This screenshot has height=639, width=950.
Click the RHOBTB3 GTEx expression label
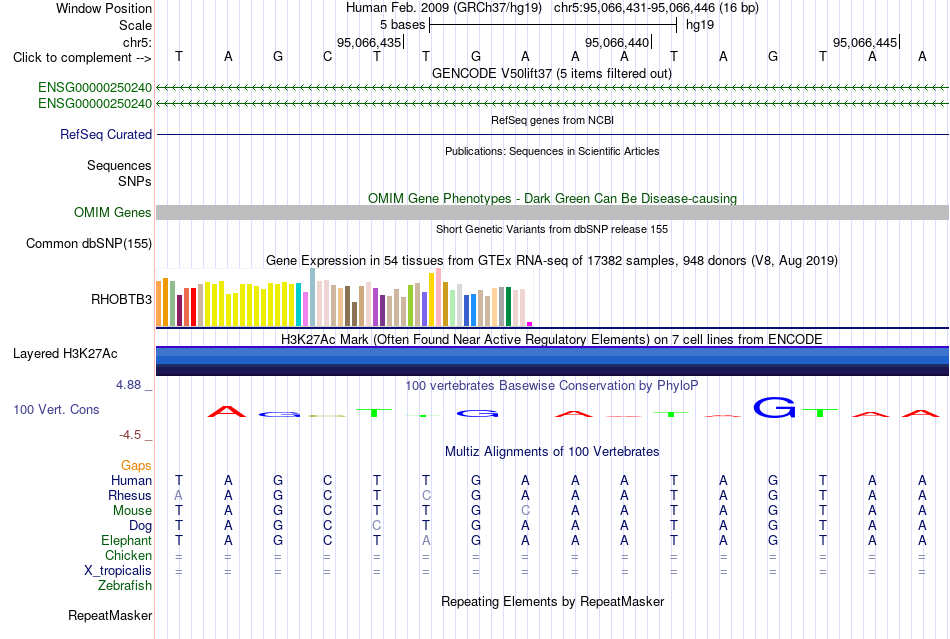click(121, 299)
